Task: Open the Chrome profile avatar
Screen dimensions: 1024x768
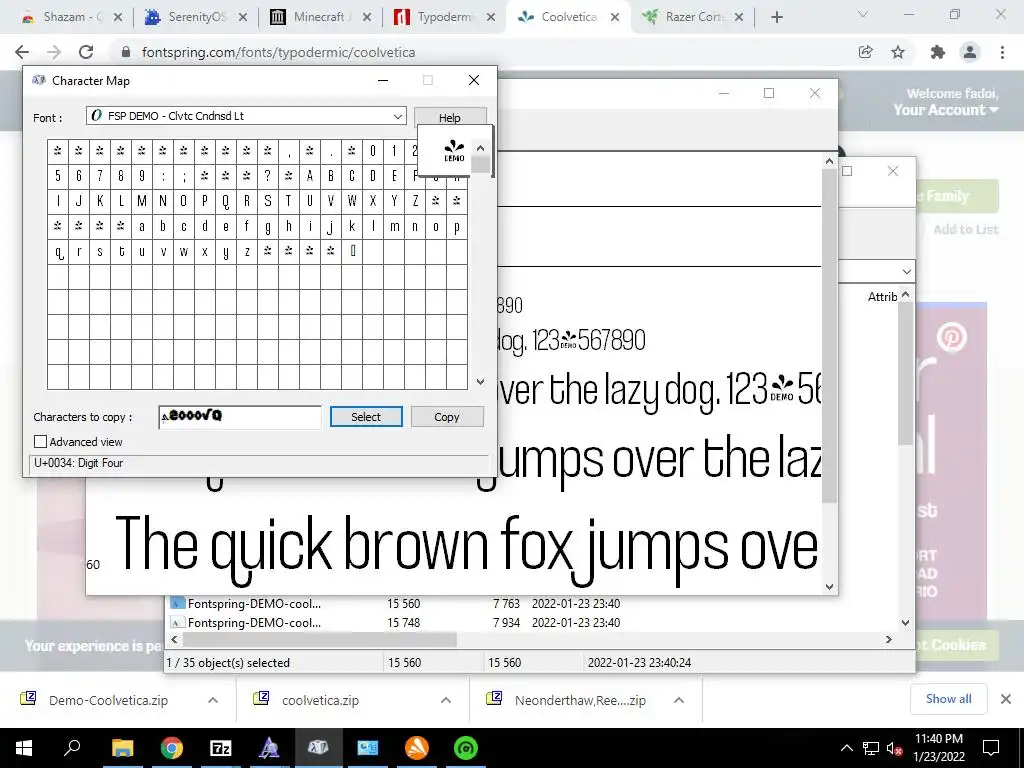Action: 970,52
